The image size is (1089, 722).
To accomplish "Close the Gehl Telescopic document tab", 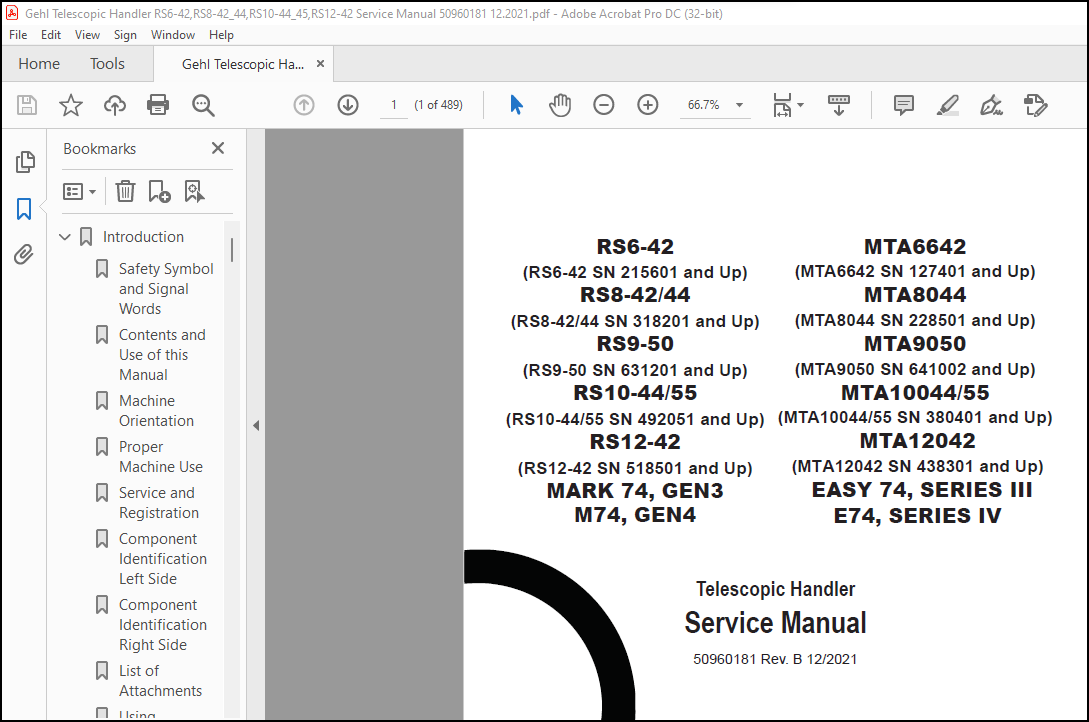I will (x=320, y=64).
